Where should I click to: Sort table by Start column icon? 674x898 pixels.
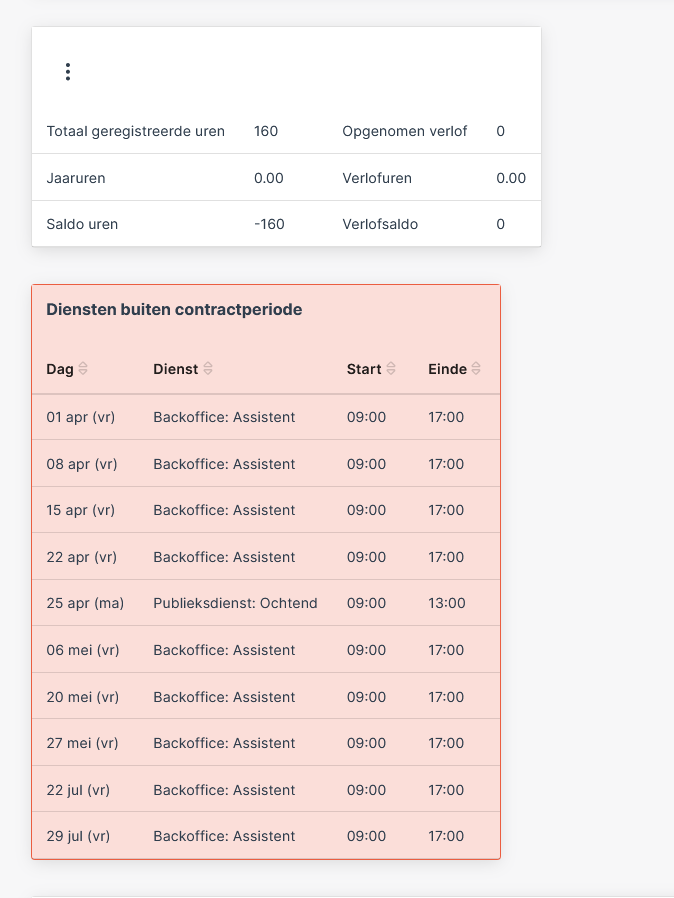click(x=391, y=369)
